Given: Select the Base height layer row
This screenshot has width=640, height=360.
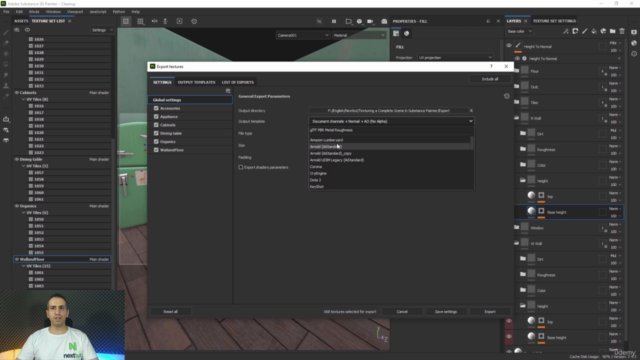Looking at the screenshot, I should tap(570, 212).
